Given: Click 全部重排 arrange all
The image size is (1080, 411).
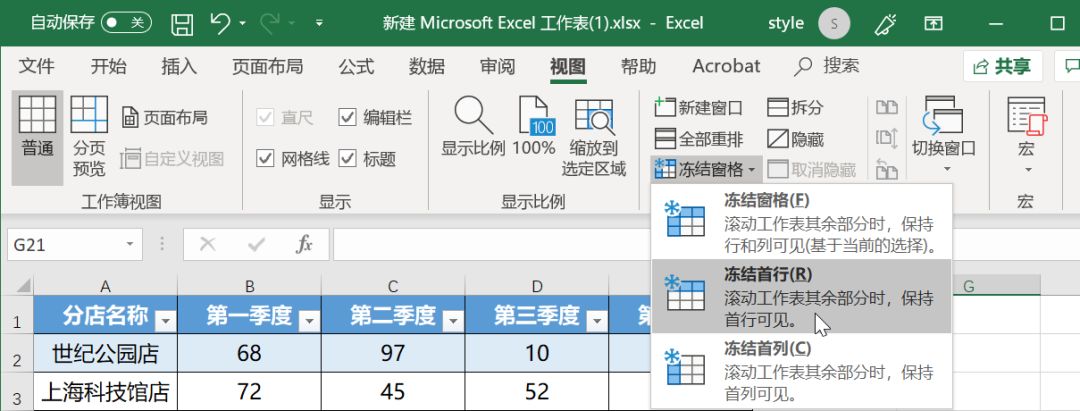Looking at the screenshot, I should tap(699, 139).
